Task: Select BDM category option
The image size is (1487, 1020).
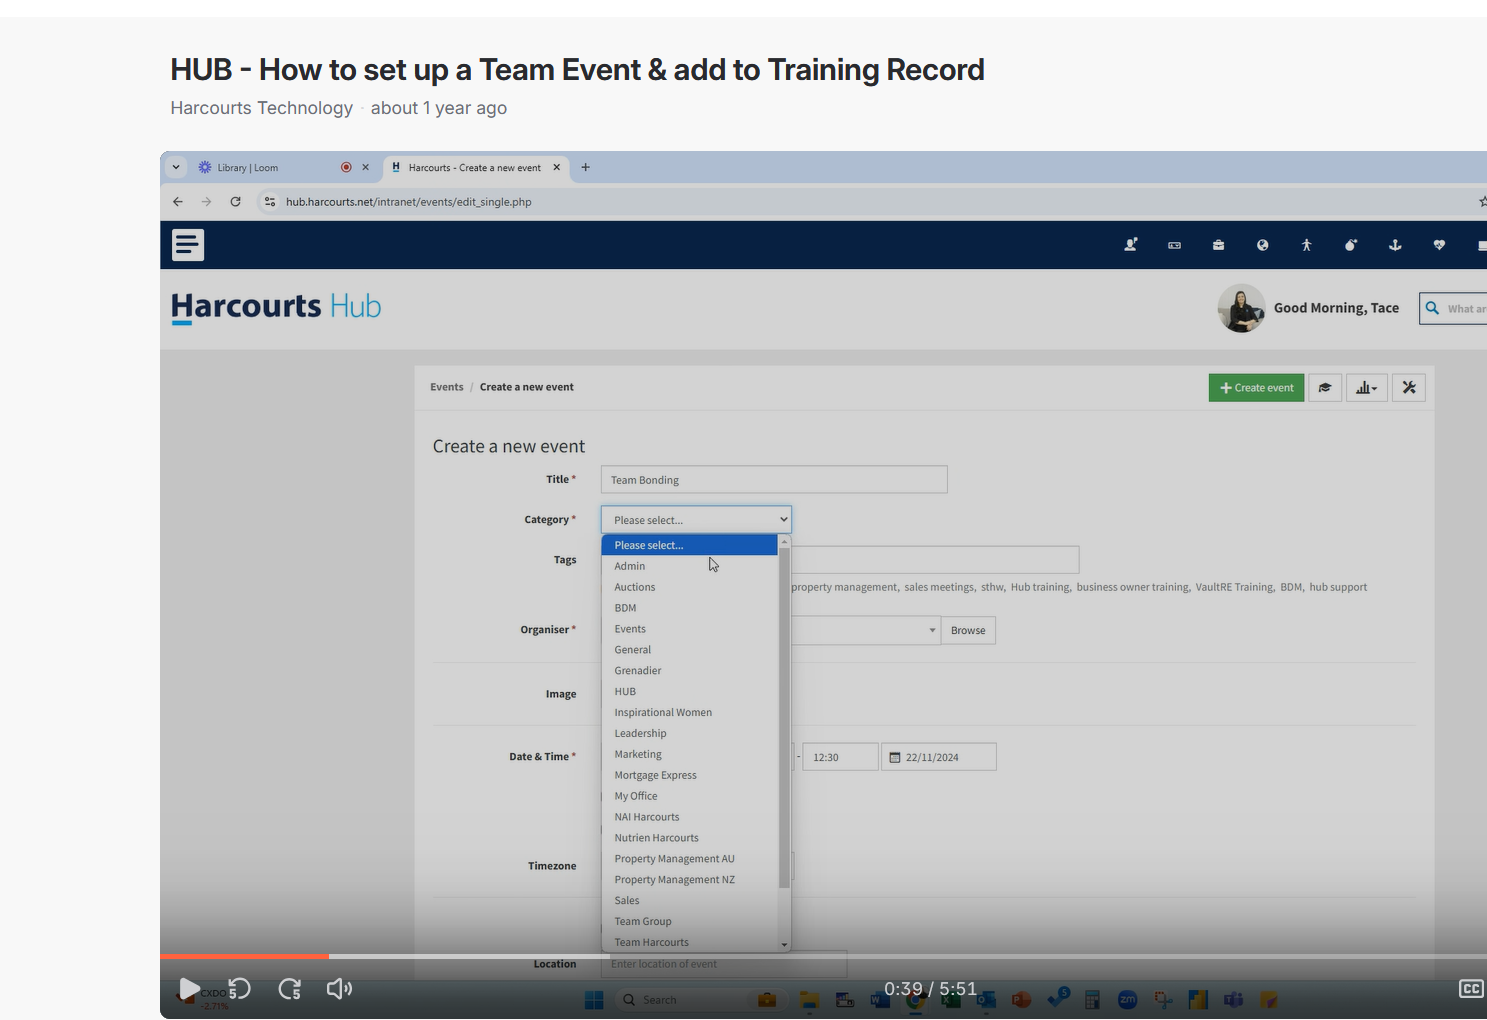Action: (x=689, y=608)
